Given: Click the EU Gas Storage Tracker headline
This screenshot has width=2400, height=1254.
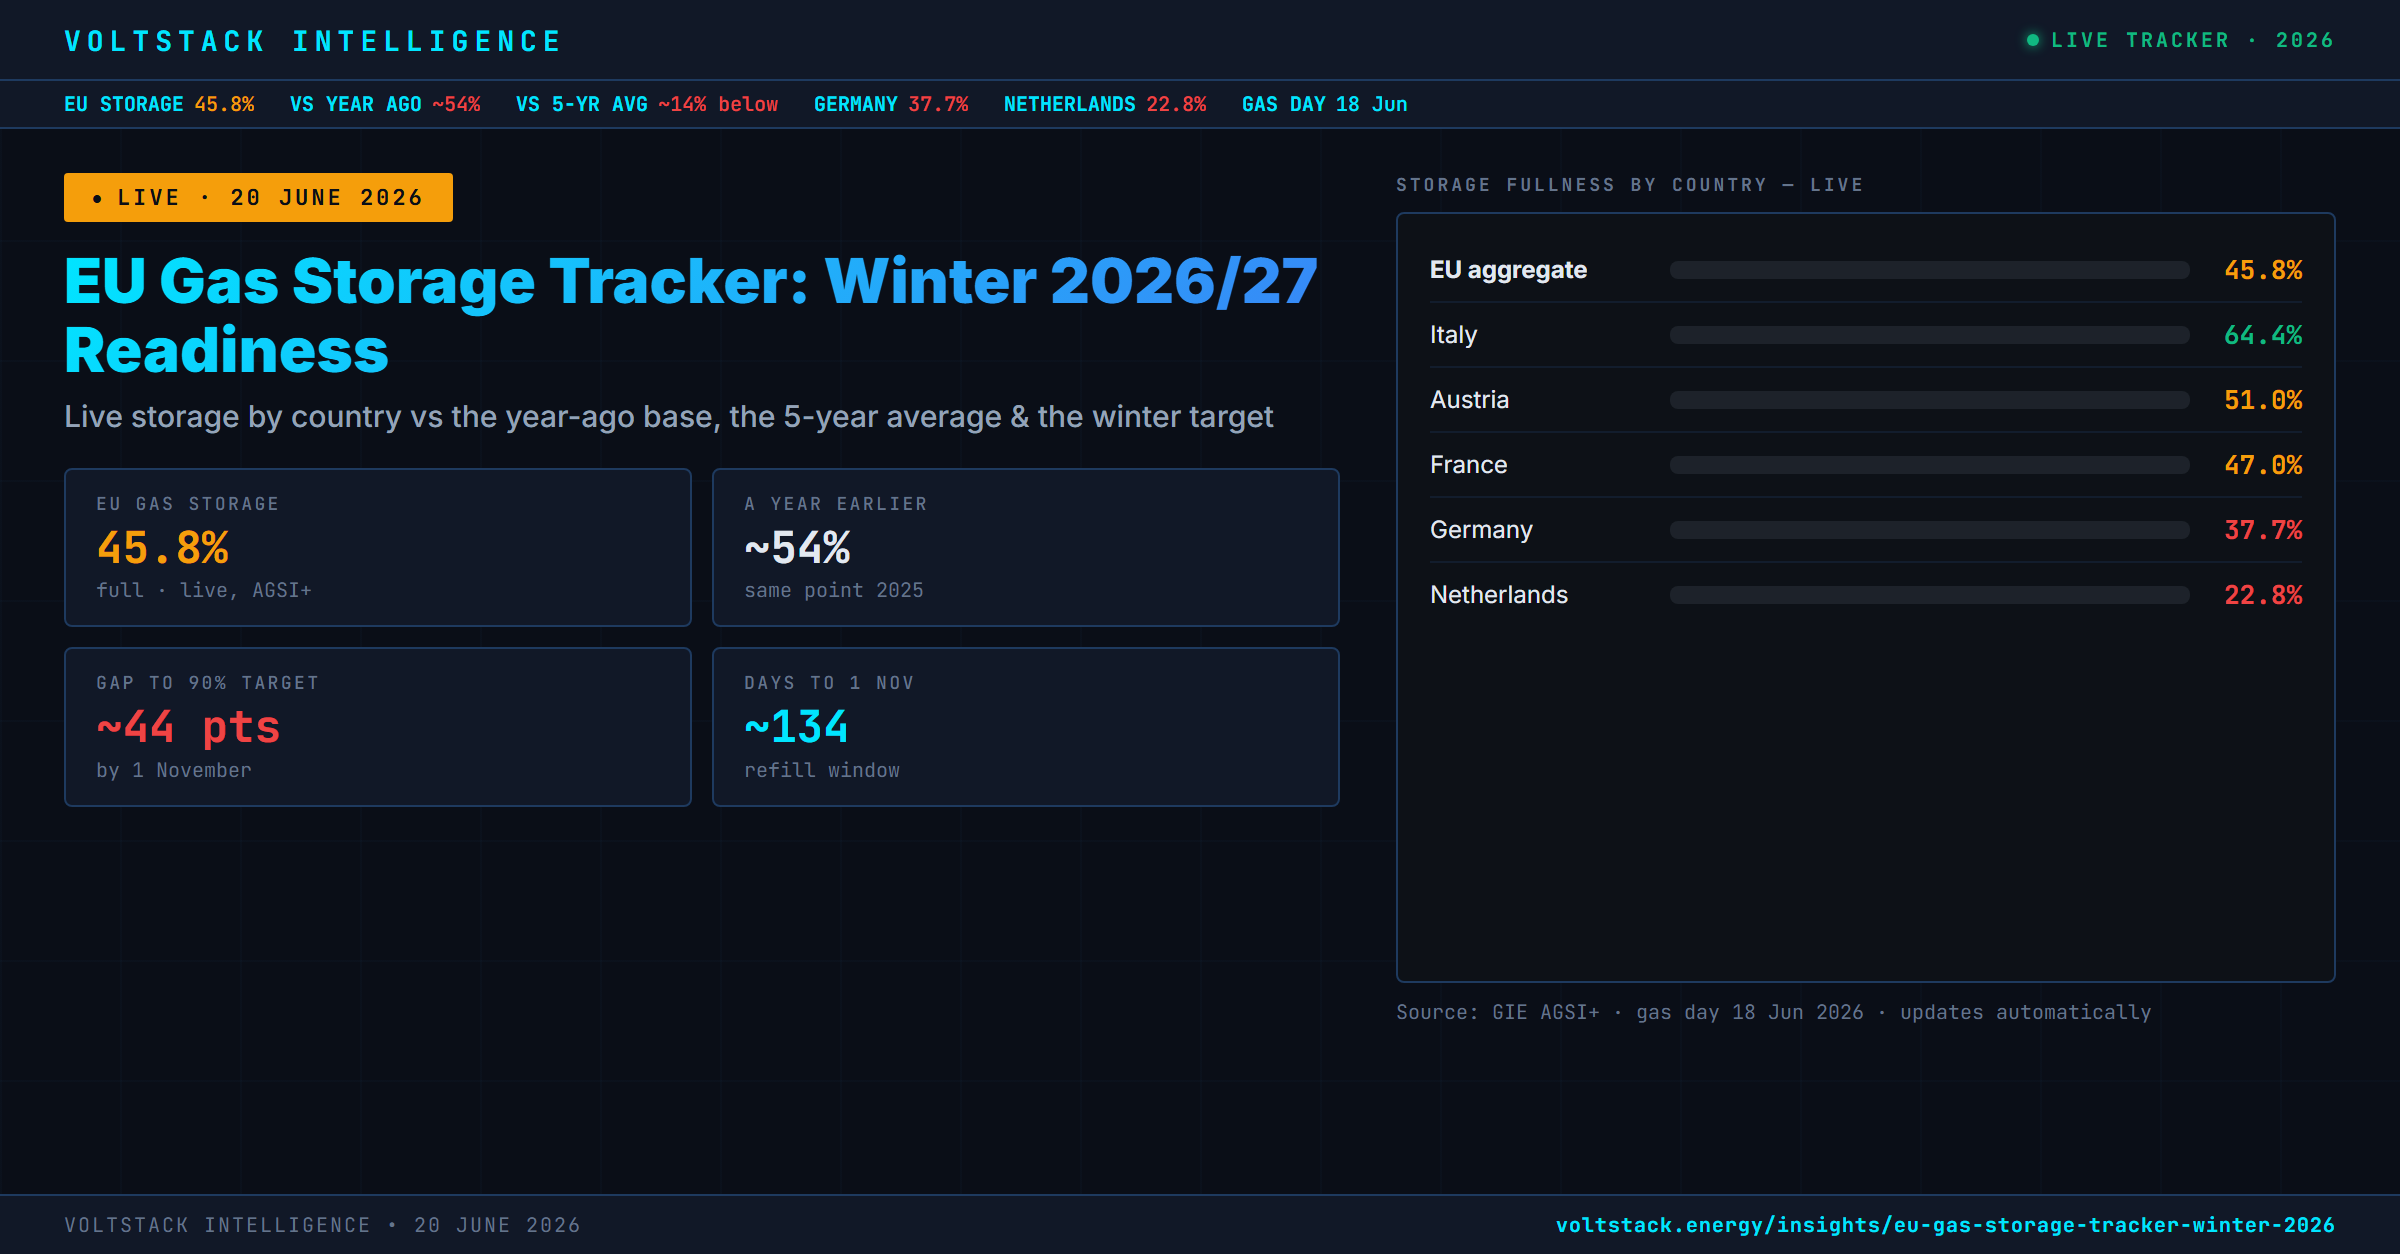Looking at the screenshot, I should click(x=691, y=315).
